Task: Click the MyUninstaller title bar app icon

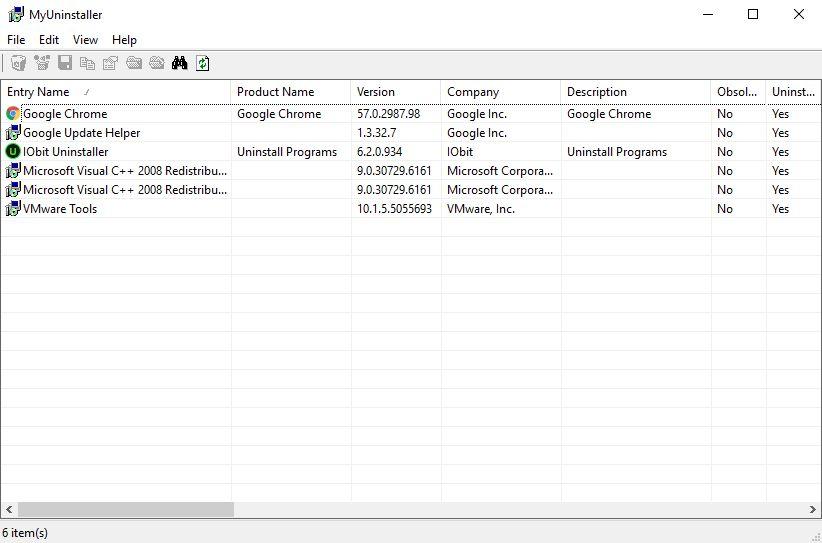Action: click(16, 15)
